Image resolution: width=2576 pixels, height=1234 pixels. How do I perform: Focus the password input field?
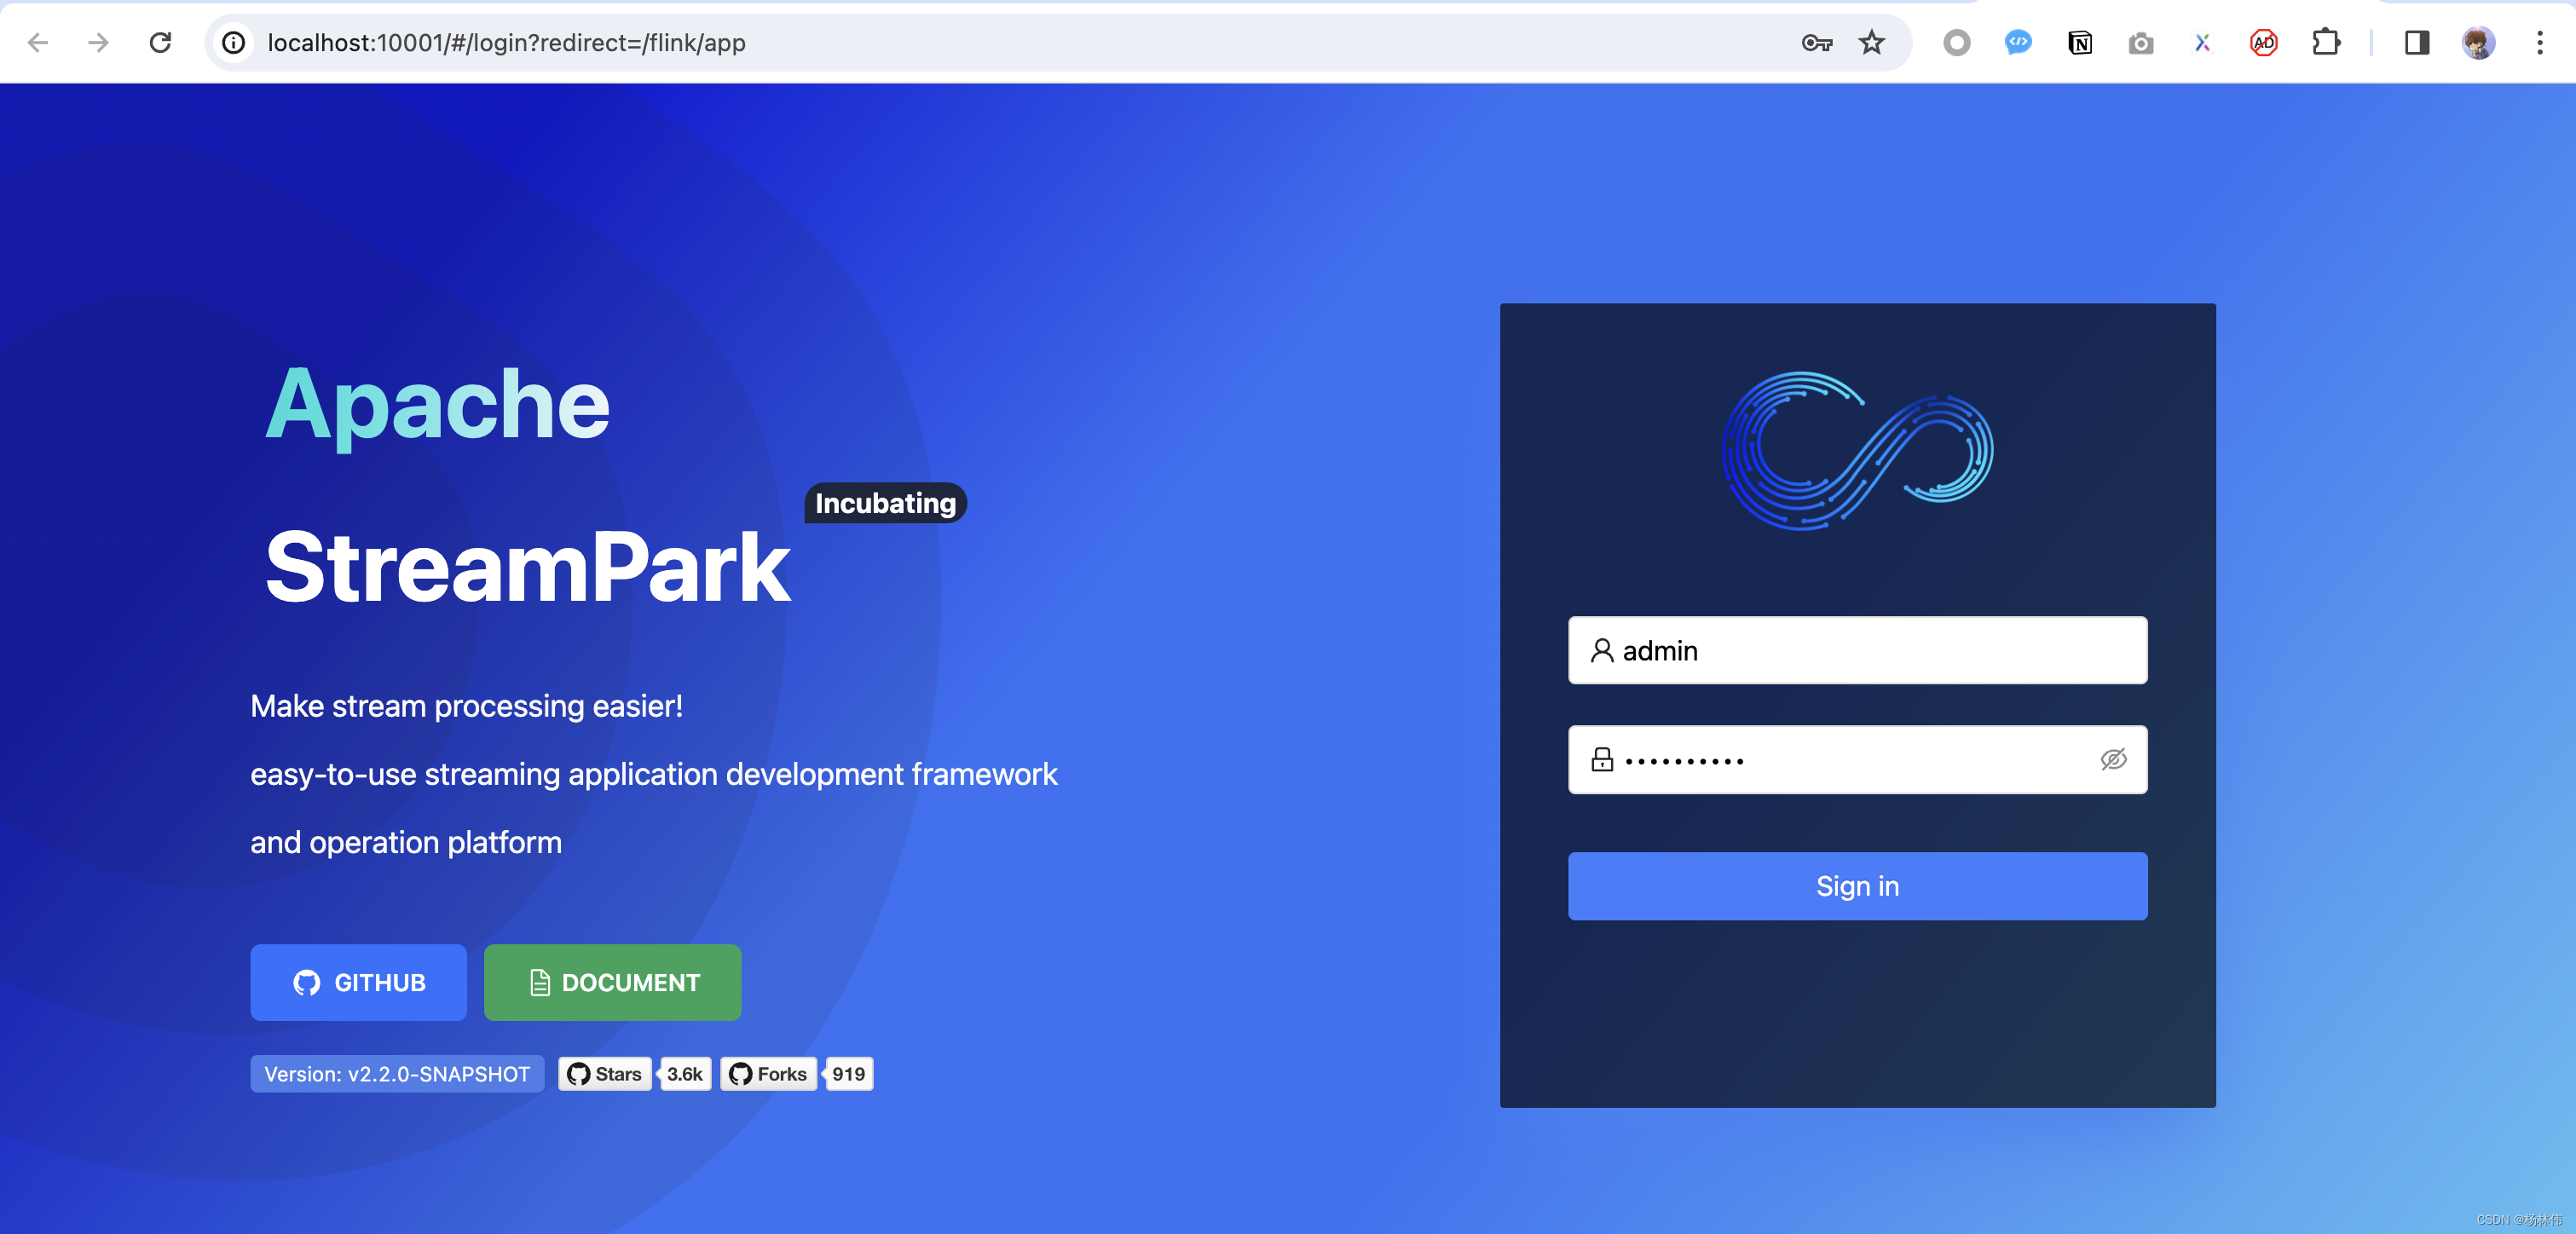click(x=1850, y=760)
